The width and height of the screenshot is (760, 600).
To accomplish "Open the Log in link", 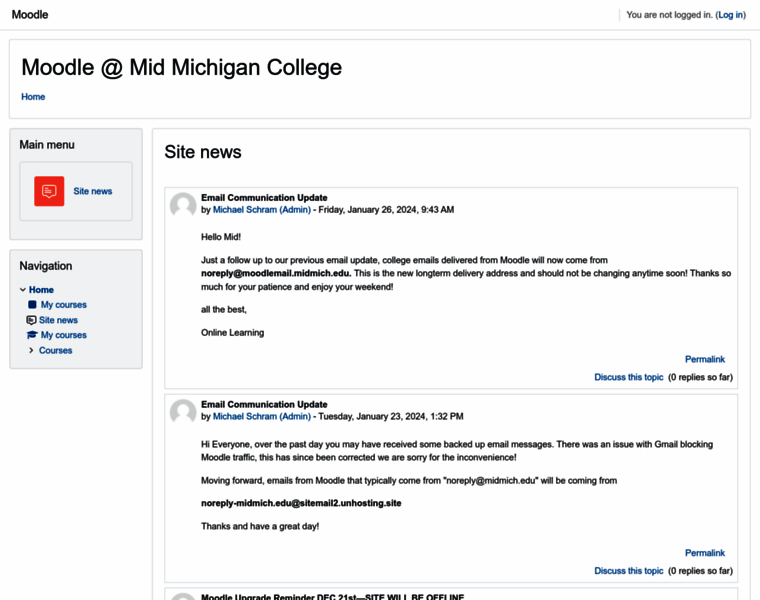I will pyautogui.click(x=730, y=15).
